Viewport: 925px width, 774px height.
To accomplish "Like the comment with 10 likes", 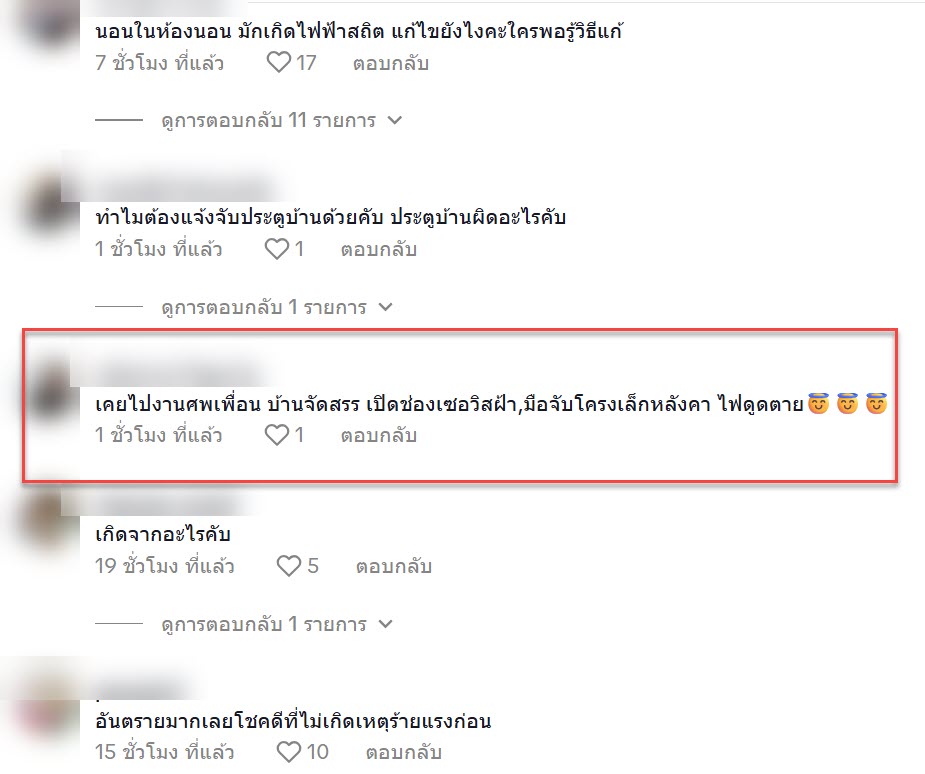I will tap(289, 752).
